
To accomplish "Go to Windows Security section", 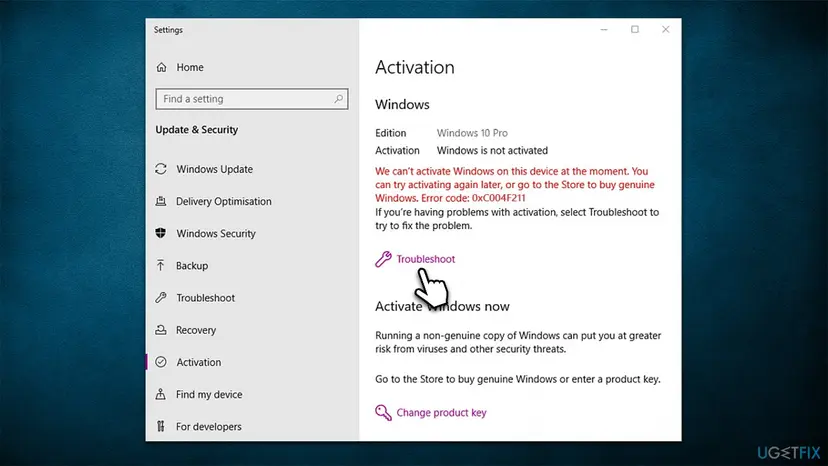I will 216,234.
